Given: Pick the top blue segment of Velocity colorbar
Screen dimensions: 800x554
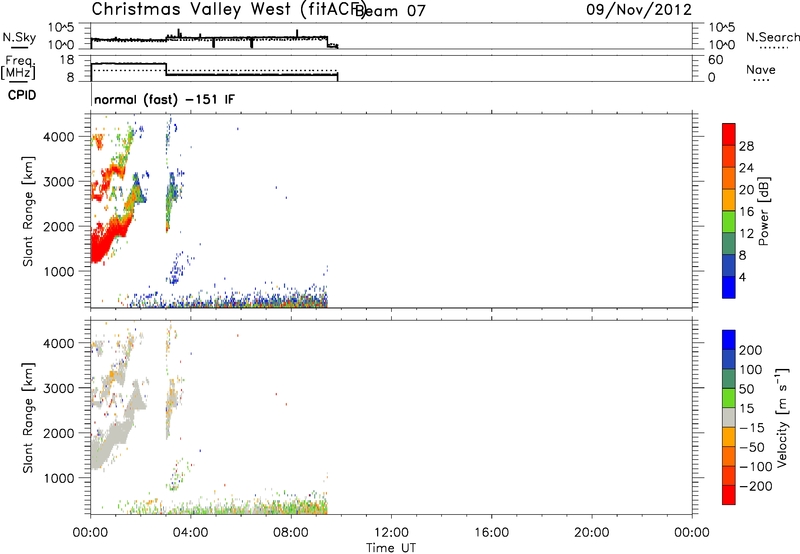Looking at the screenshot, I should pyautogui.click(x=729, y=340).
